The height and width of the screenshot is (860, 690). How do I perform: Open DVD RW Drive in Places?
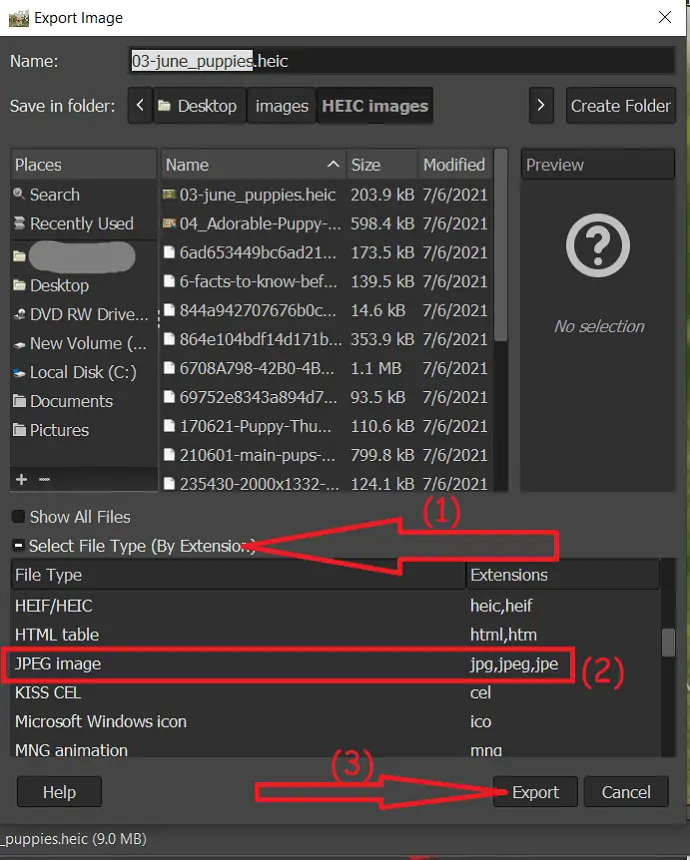83,314
